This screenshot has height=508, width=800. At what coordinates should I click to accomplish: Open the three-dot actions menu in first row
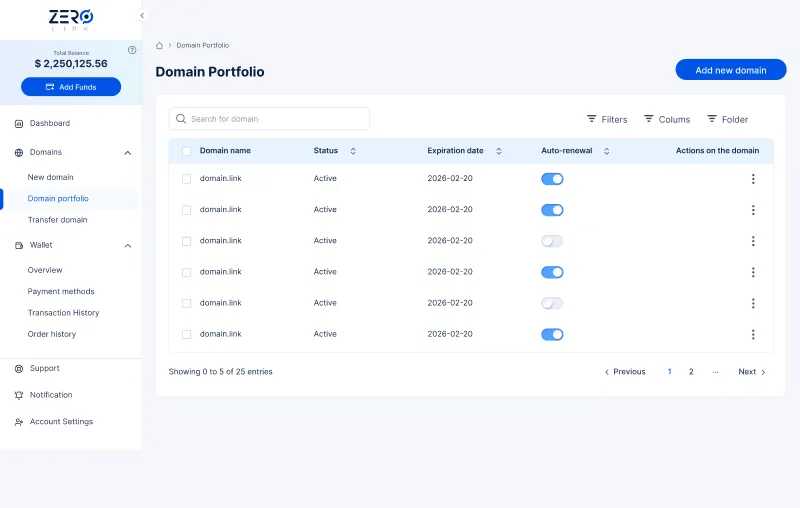(x=753, y=179)
